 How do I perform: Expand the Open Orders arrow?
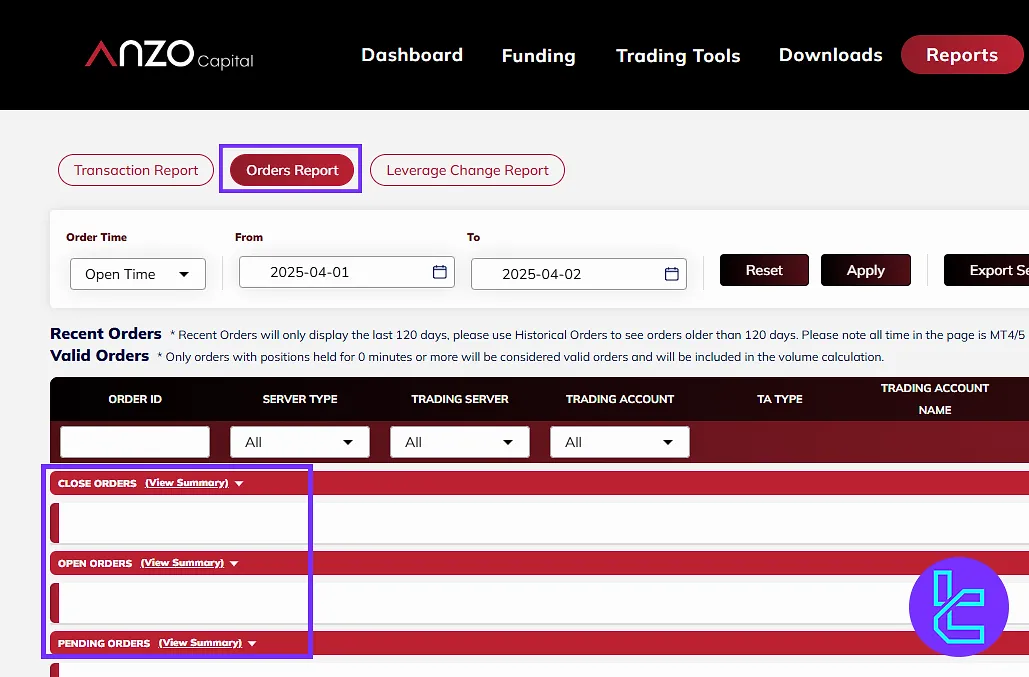click(x=234, y=564)
